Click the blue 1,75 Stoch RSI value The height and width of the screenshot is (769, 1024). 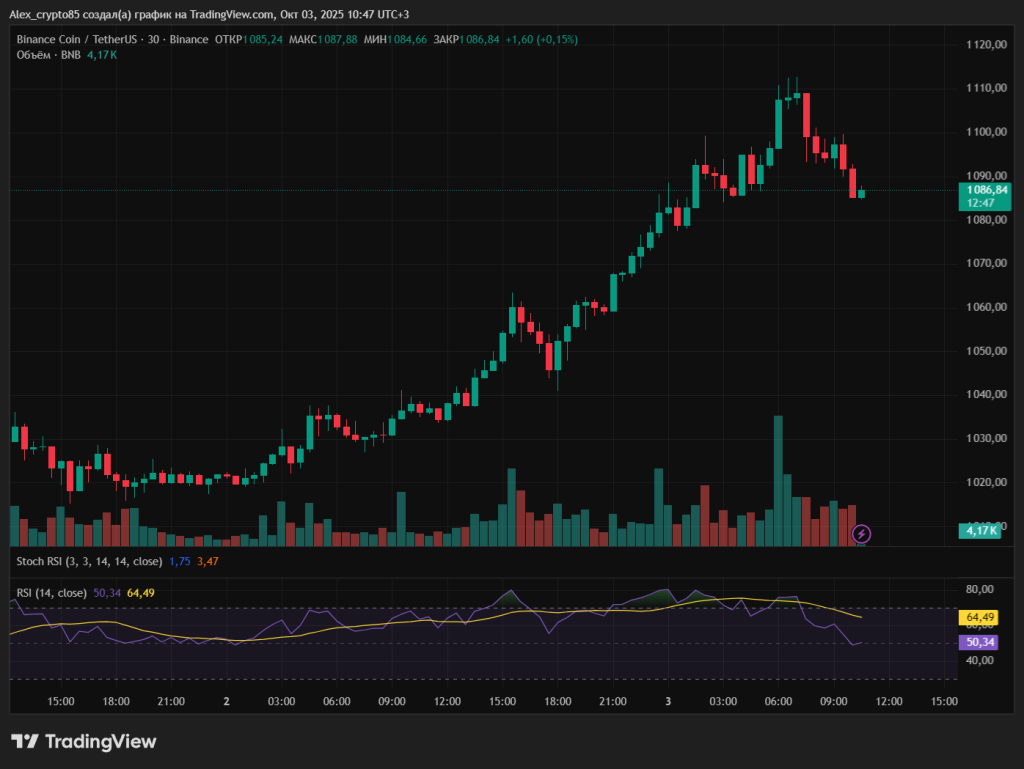[x=180, y=561]
